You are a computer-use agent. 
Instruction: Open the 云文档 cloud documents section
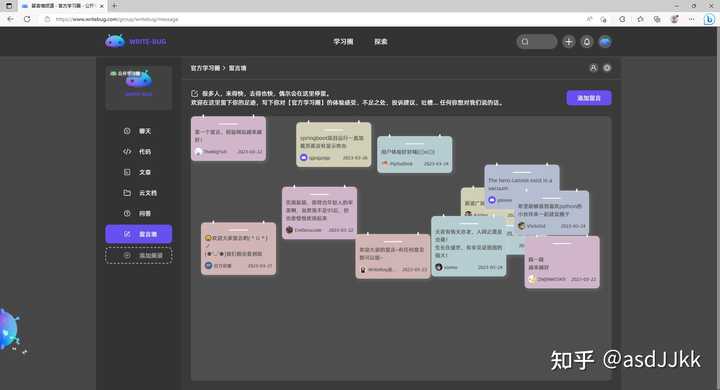[139, 193]
